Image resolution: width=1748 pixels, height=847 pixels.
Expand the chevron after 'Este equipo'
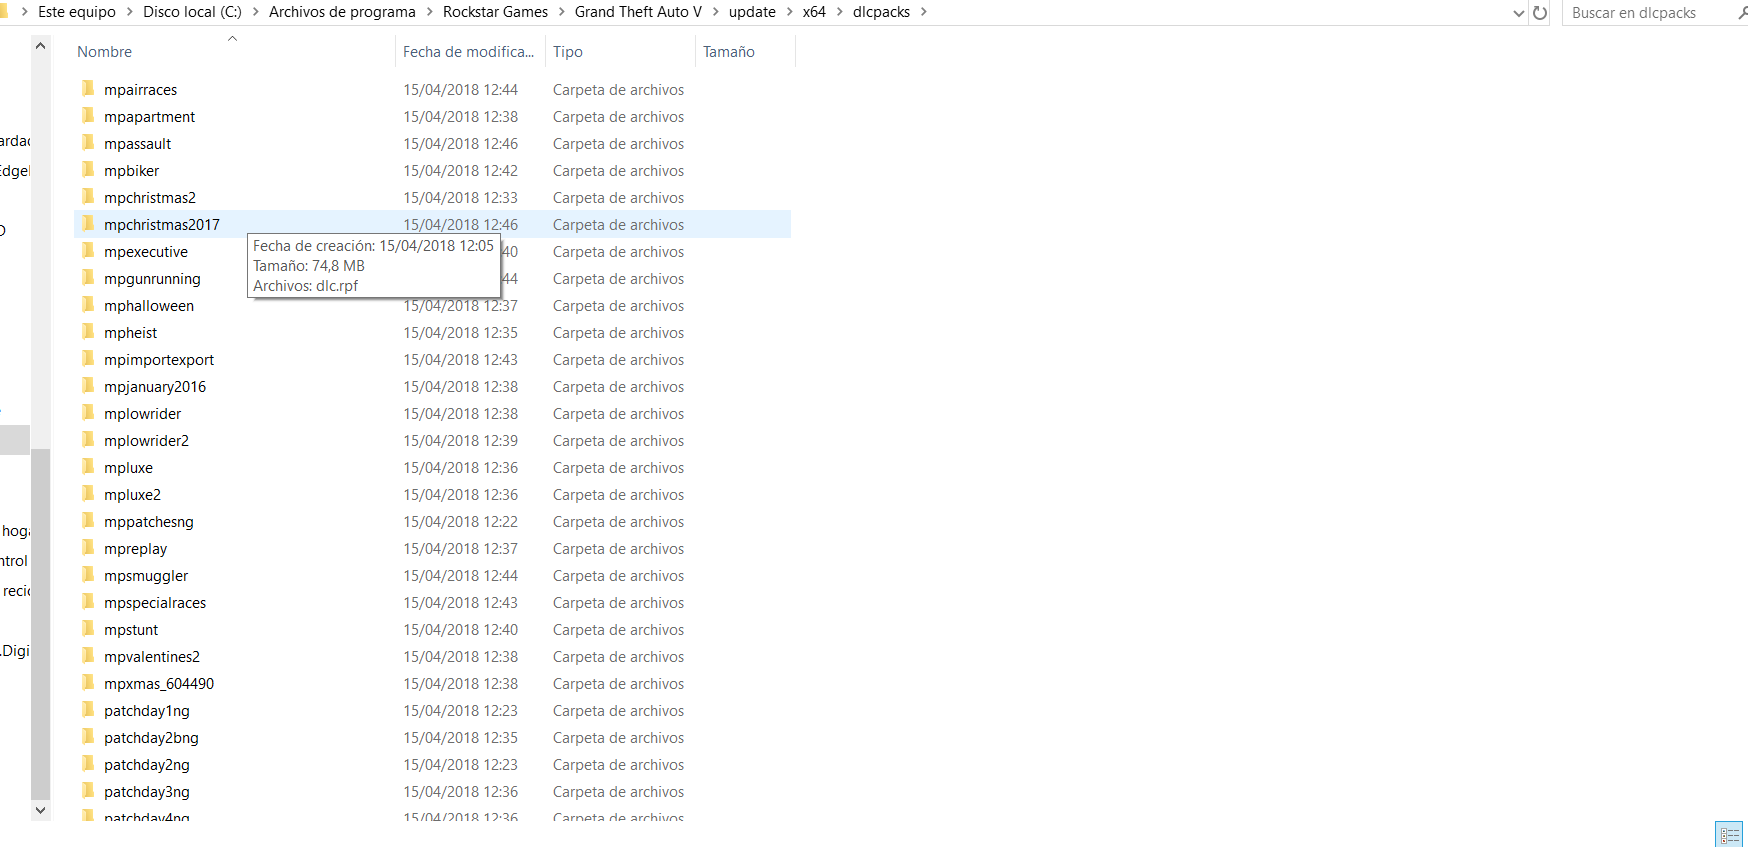(129, 12)
